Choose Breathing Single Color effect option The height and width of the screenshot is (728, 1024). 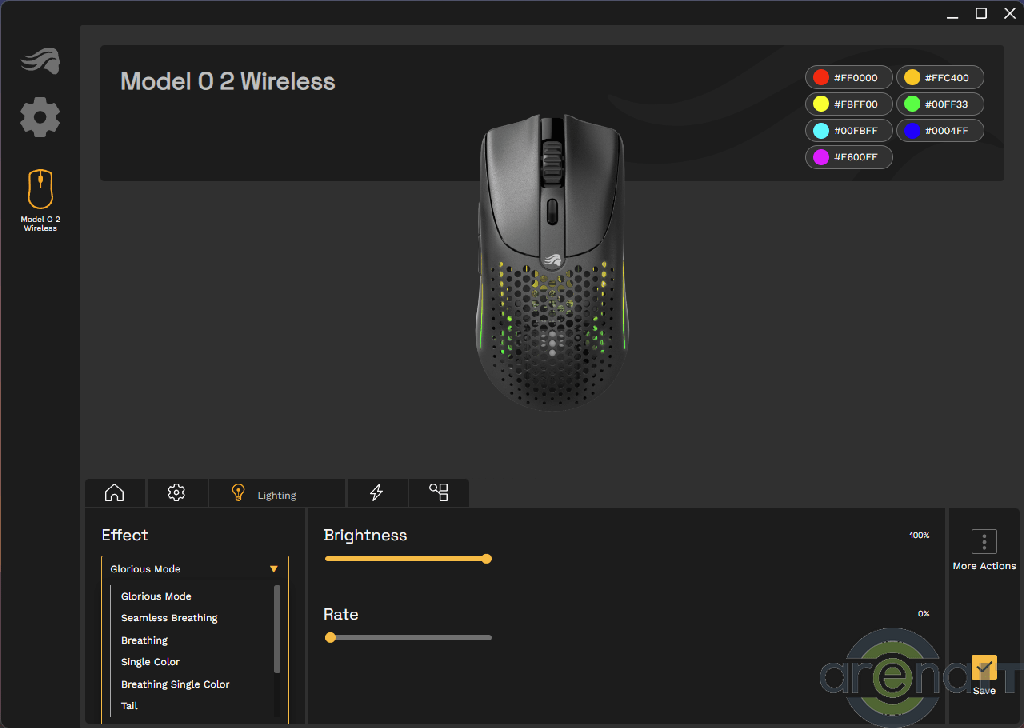(x=175, y=684)
